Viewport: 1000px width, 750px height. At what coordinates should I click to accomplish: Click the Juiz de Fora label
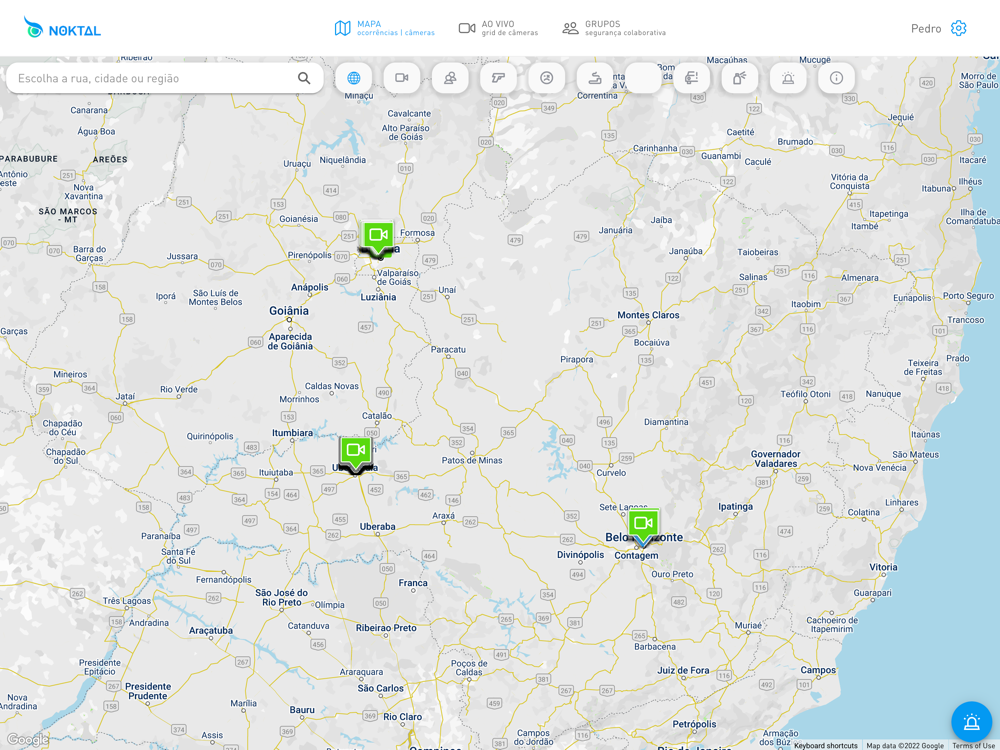pyautogui.click(x=683, y=670)
